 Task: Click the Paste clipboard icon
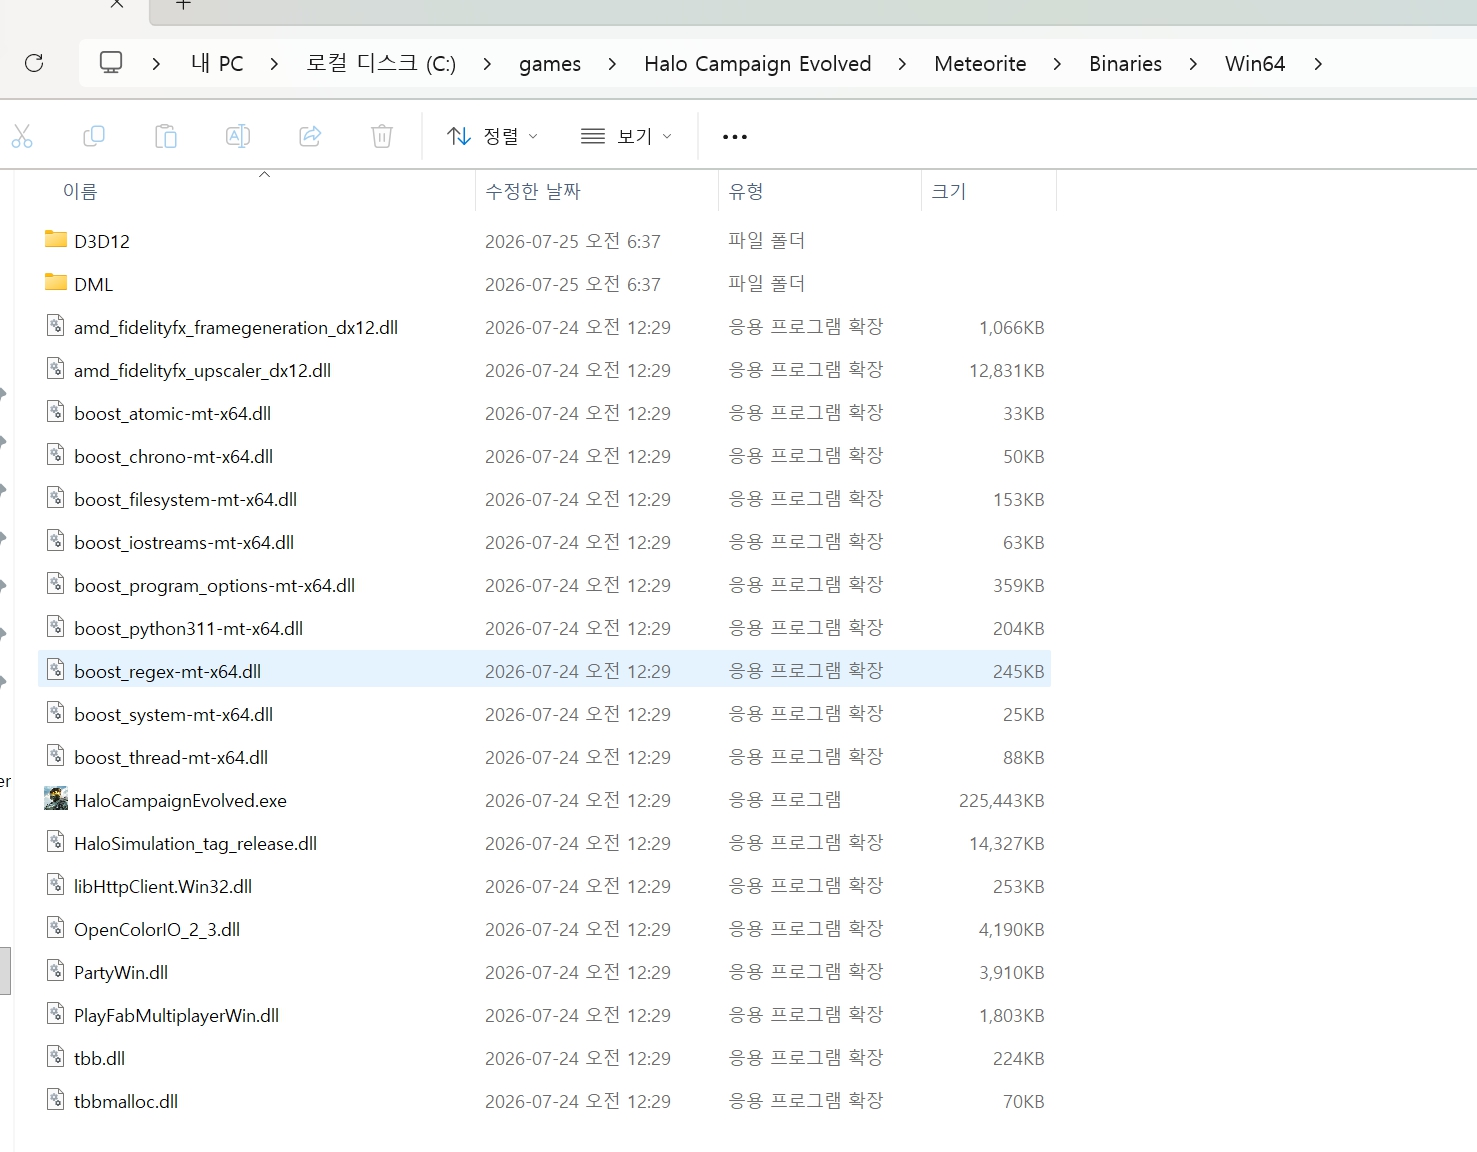click(166, 136)
